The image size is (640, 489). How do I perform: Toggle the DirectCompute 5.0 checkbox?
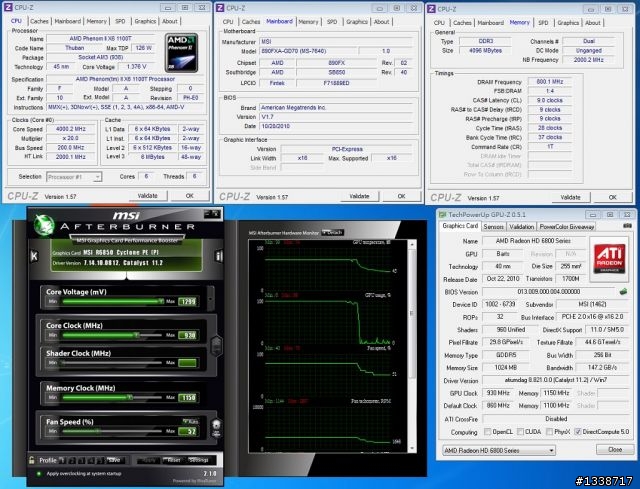tap(578, 431)
